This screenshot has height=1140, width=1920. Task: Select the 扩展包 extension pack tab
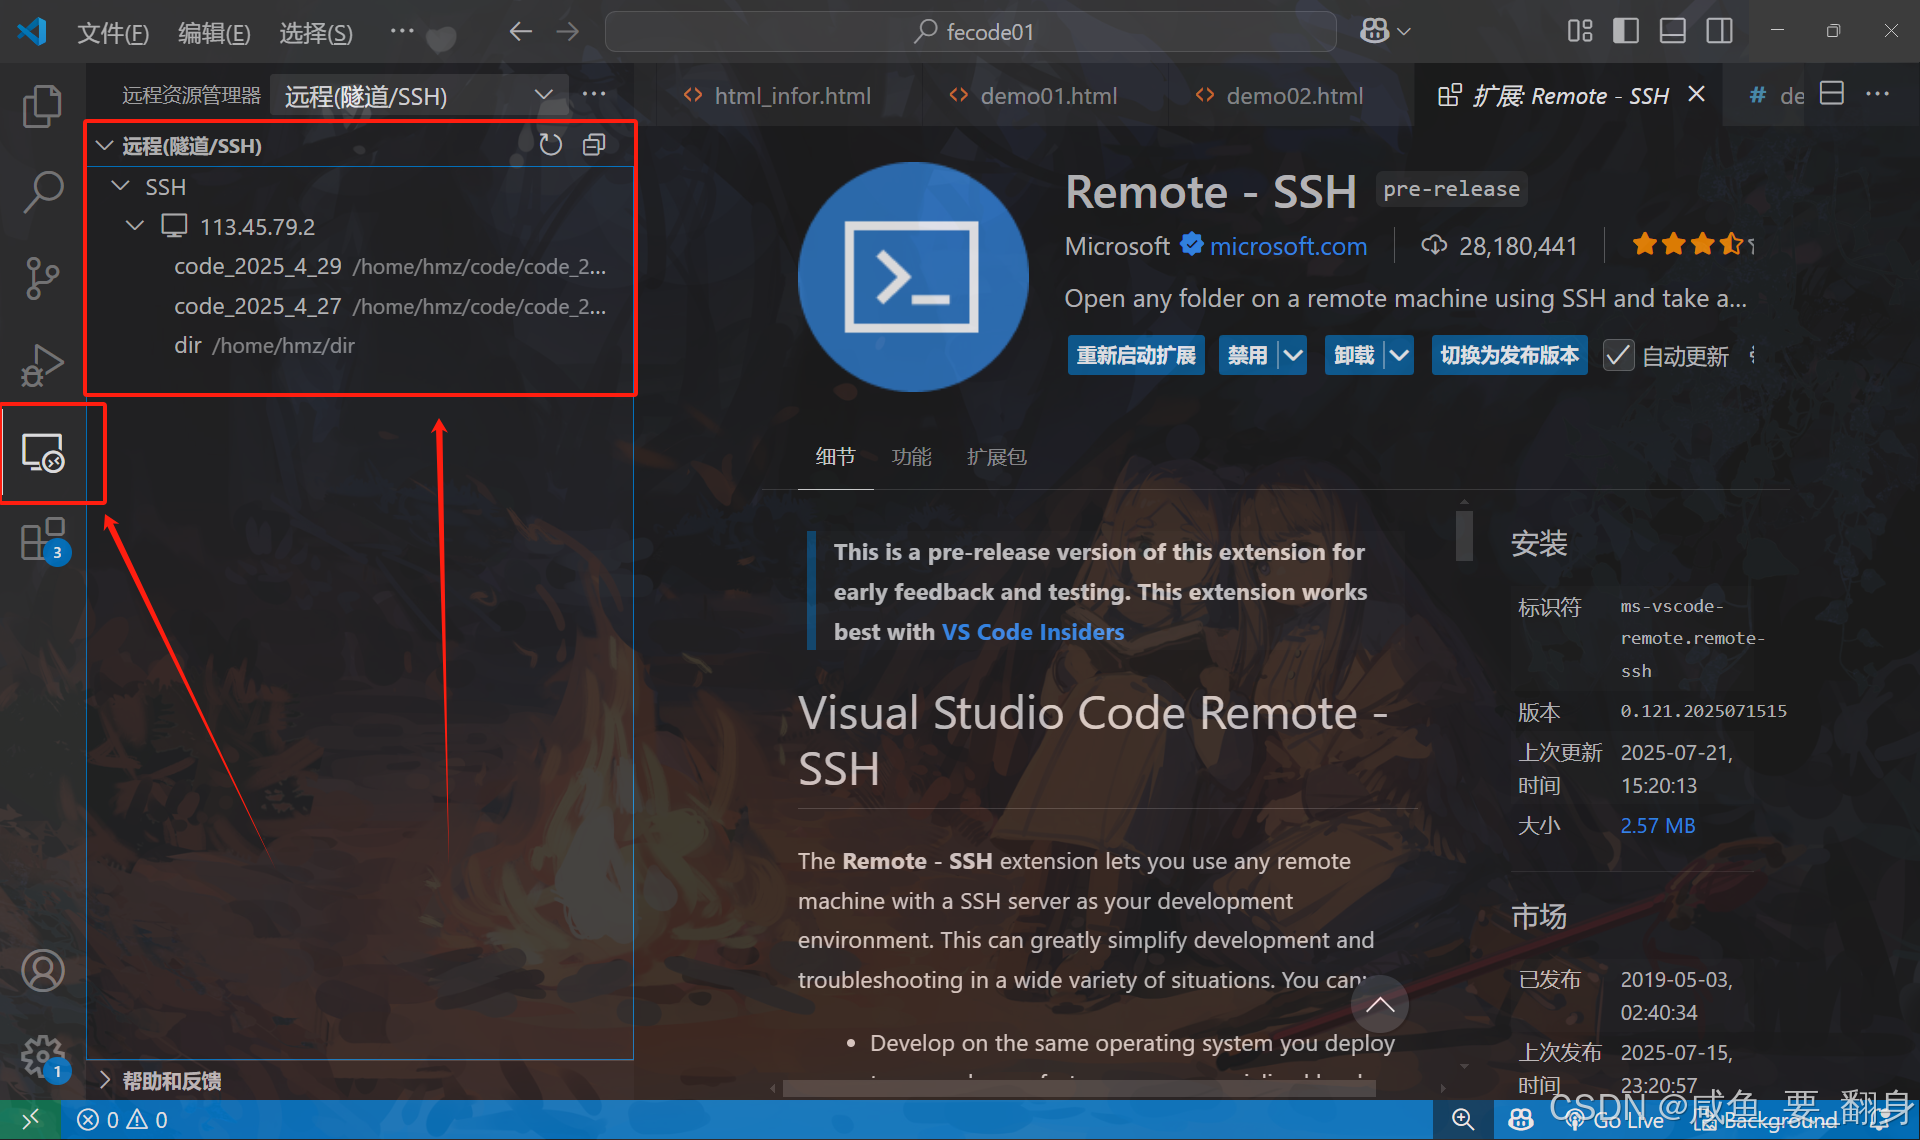pyautogui.click(x=996, y=457)
